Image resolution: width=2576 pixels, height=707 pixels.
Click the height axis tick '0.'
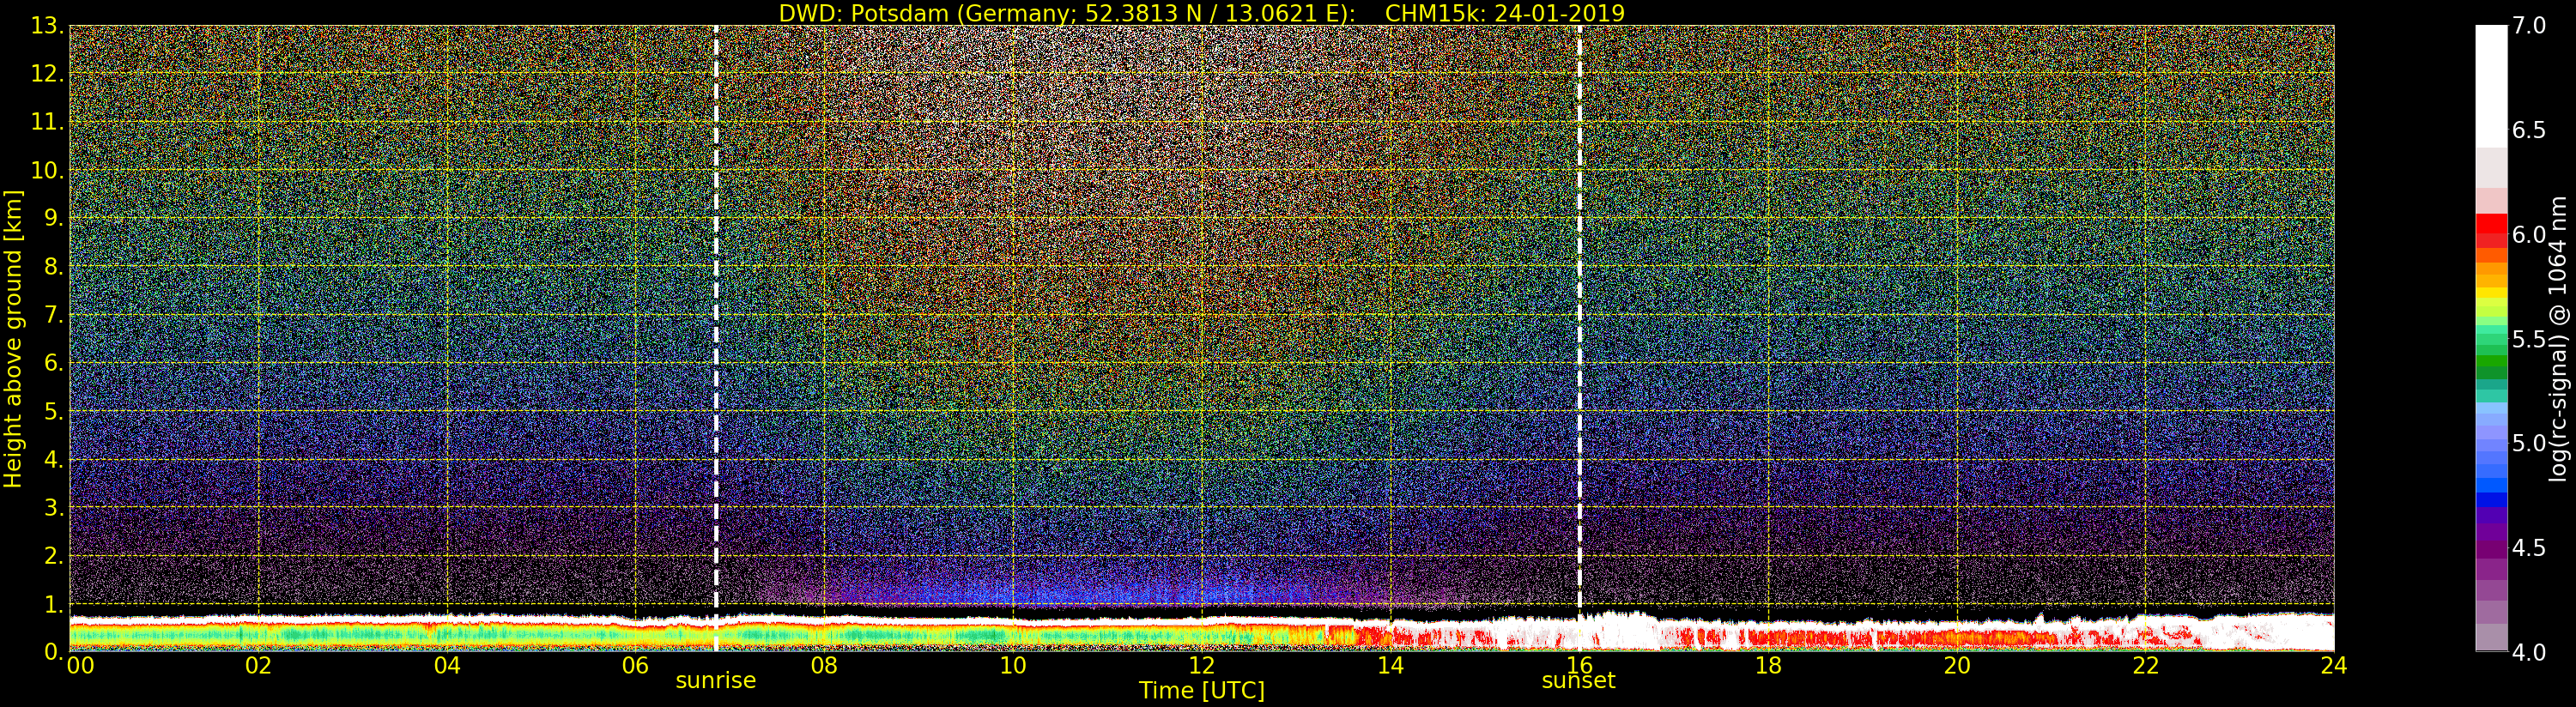pos(53,651)
